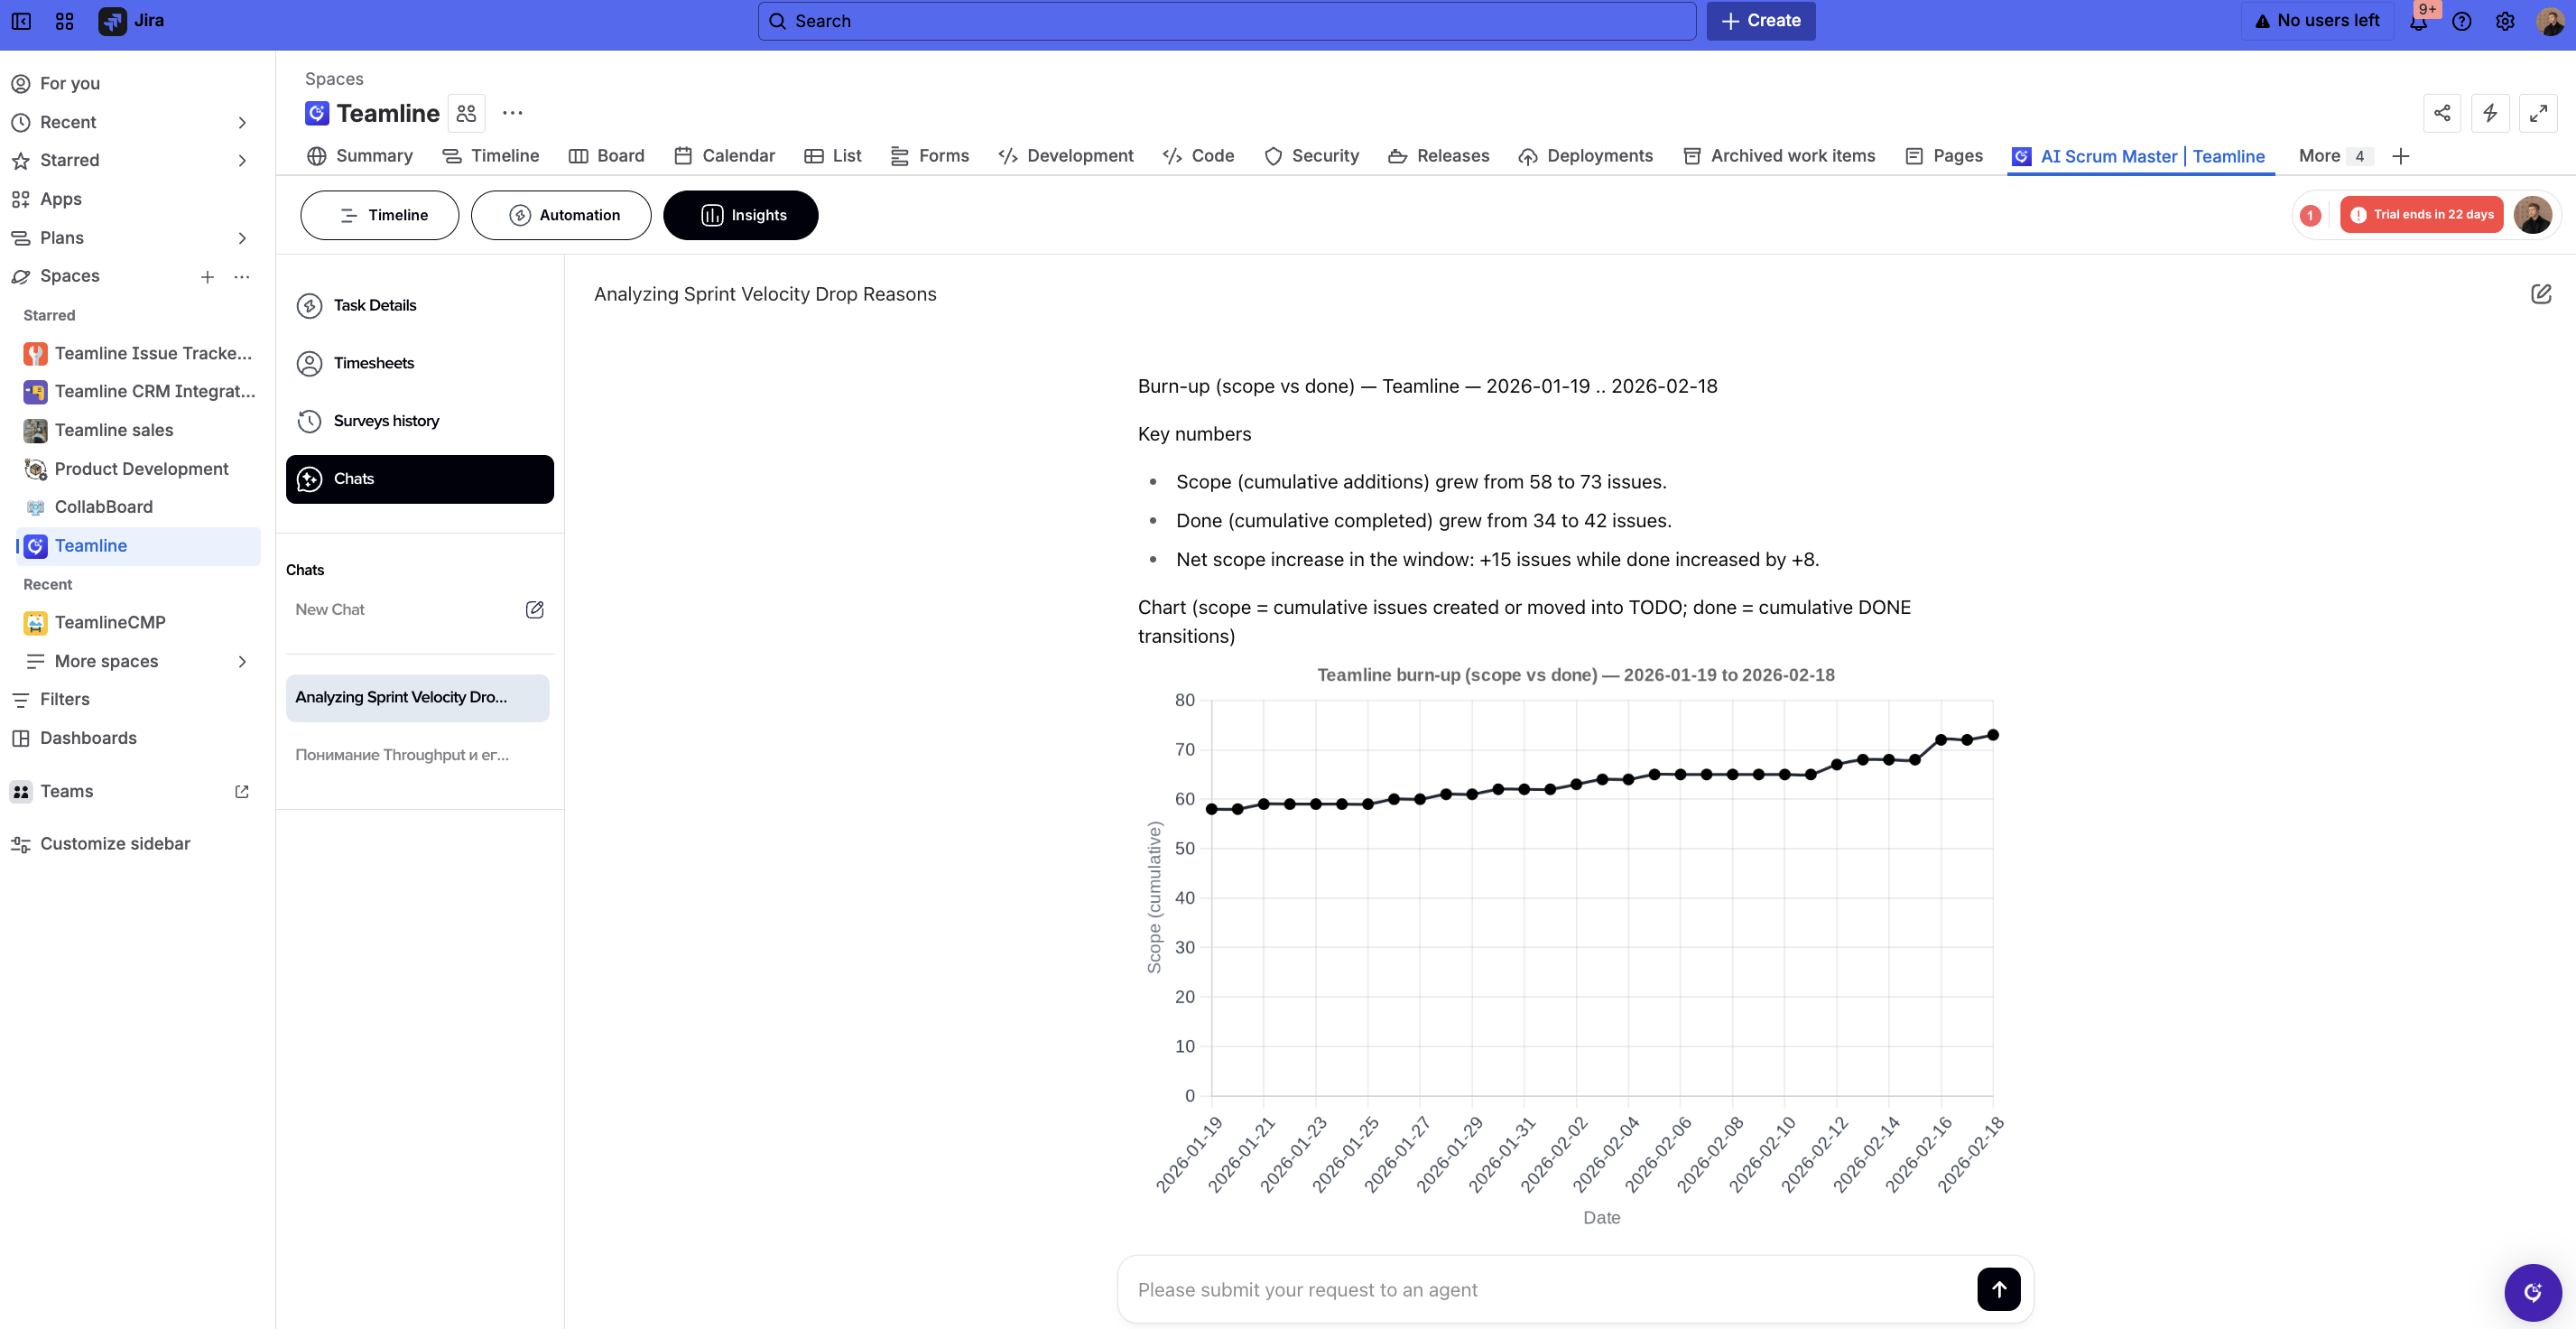Open Timesheets in the insights menu
The width and height of the screenshot is (2576, 1329).
(x=420, y=363)
